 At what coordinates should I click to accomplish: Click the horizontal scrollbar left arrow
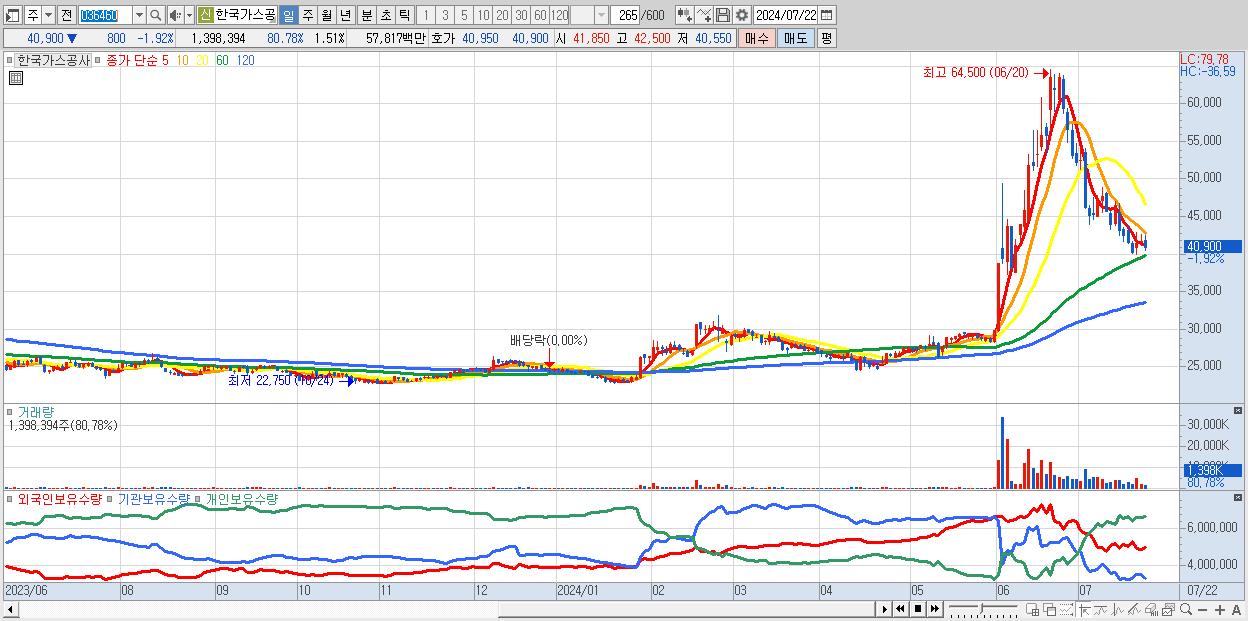click(11, 609)
